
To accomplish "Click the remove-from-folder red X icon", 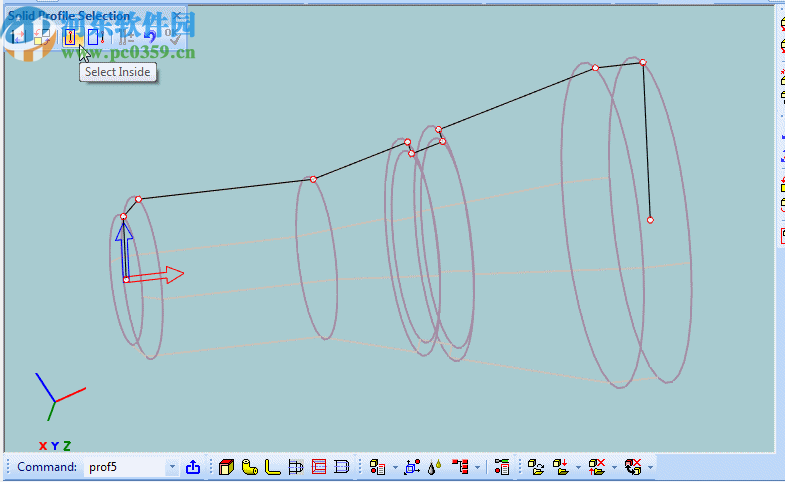I will [597, 467].
